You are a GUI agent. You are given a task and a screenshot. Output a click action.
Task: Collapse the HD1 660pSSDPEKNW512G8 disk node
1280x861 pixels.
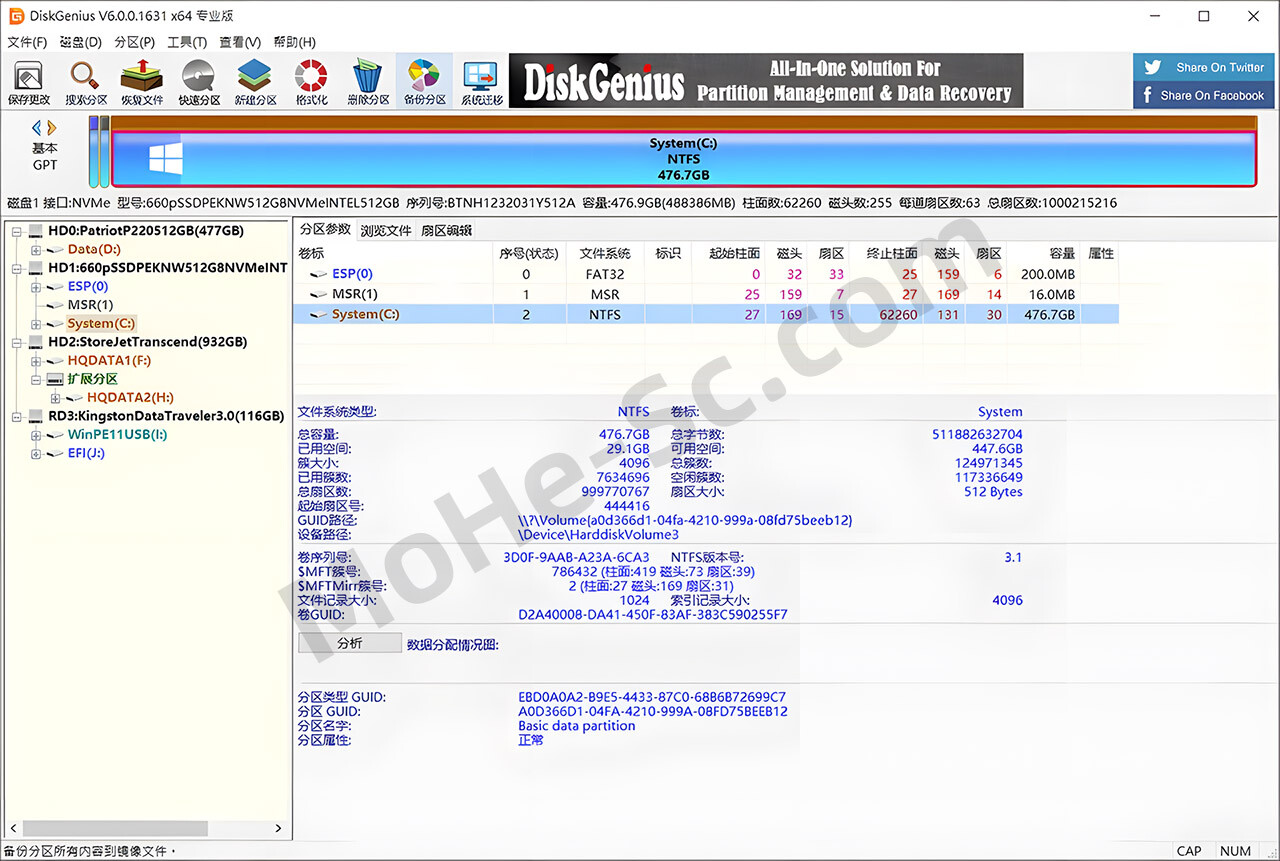tap(17, 268)
